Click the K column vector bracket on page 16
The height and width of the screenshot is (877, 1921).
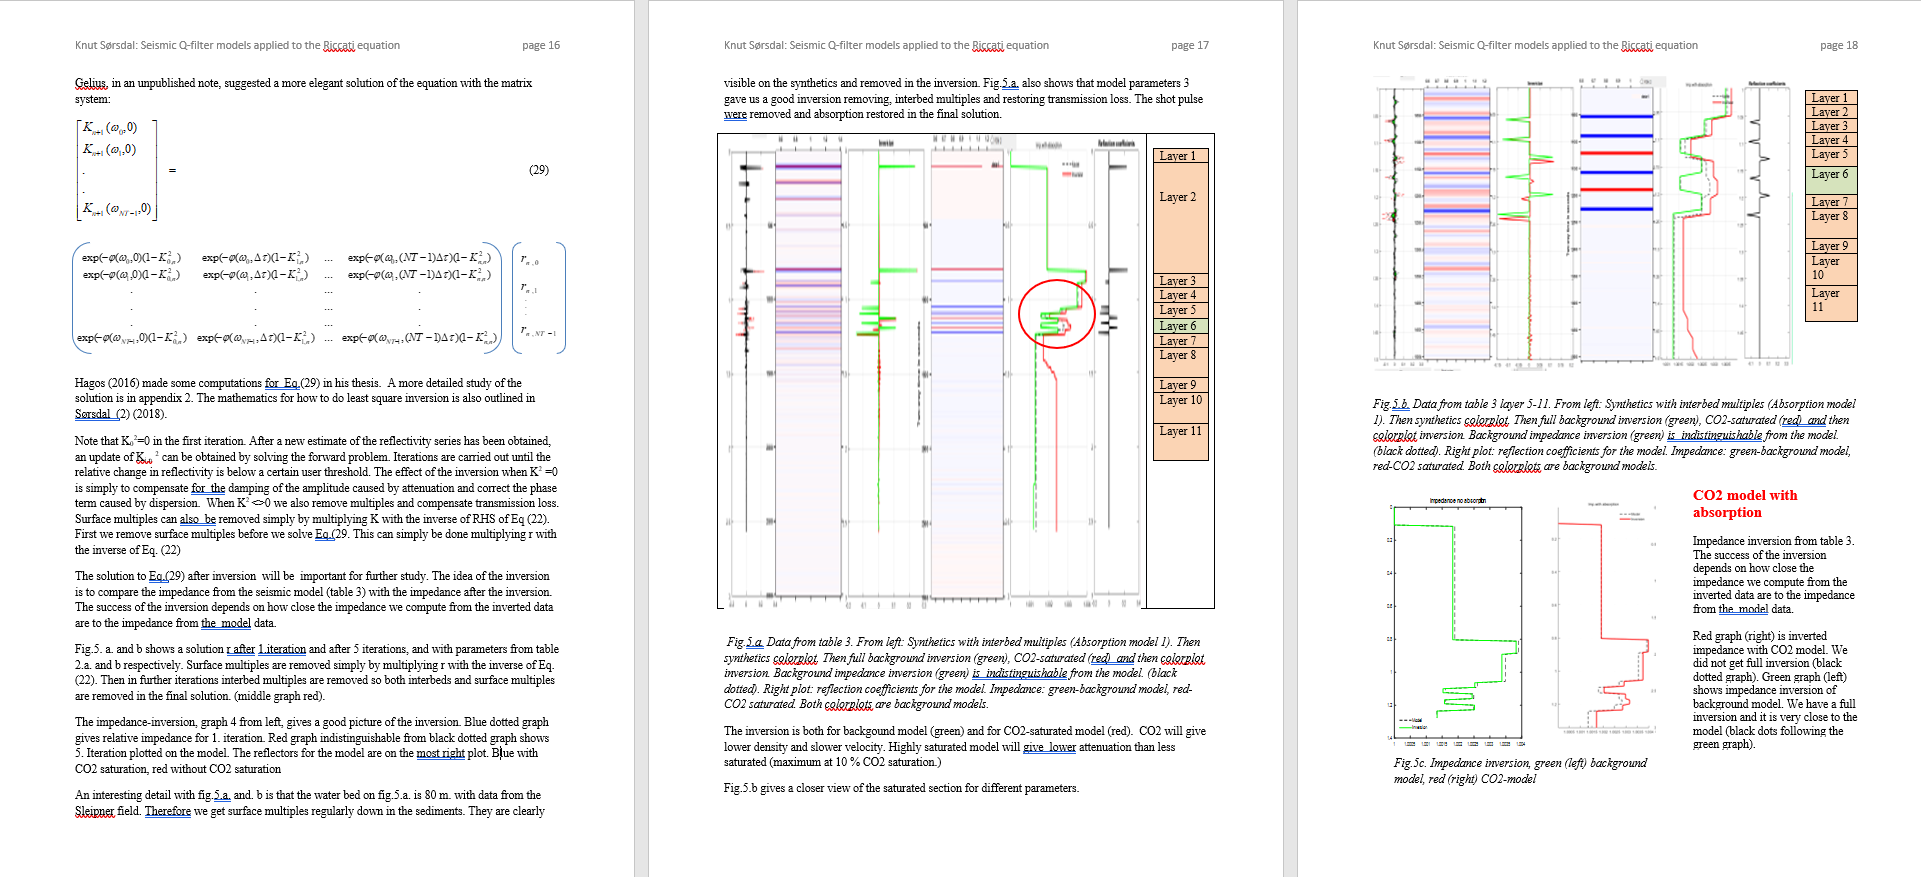[117, 169]
